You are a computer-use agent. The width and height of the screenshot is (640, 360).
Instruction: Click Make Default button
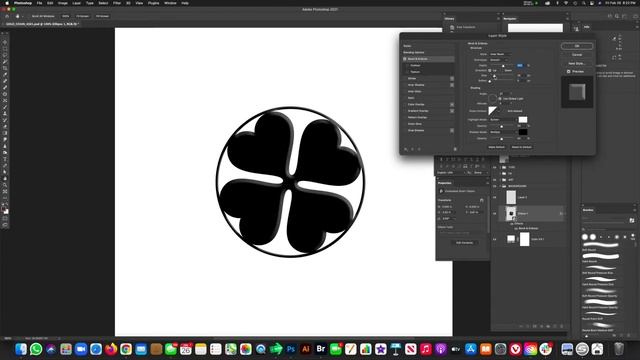[496, 147]
